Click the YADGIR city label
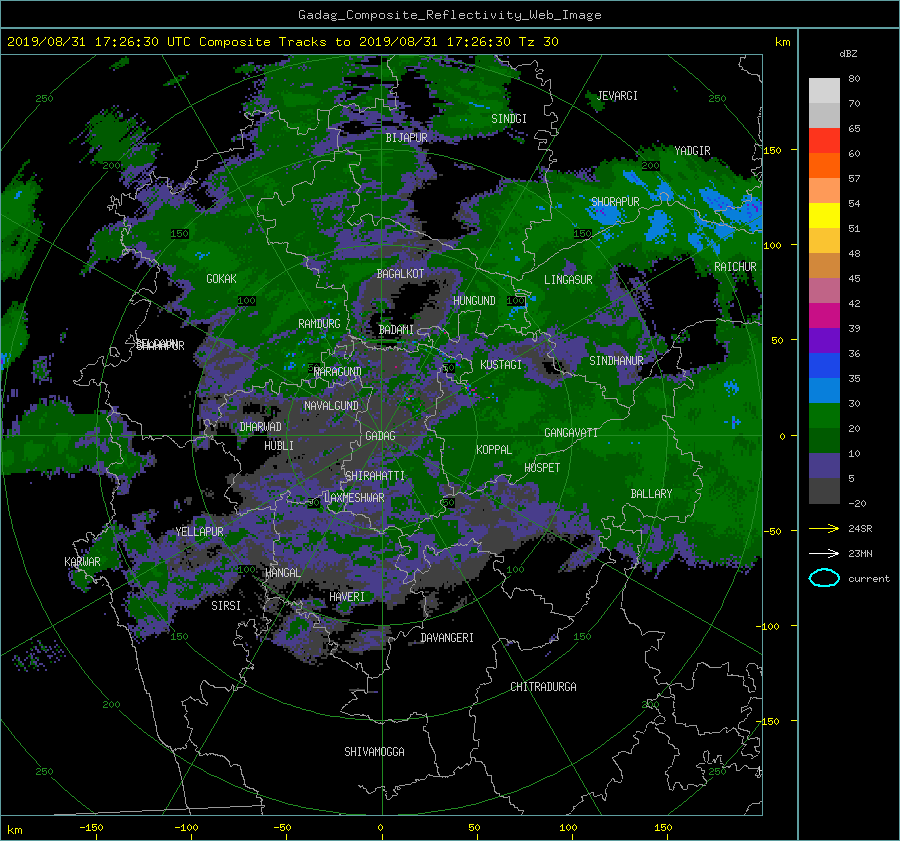Screen dimensions: 900x841 pyautogui.click(x=692, y=151)
